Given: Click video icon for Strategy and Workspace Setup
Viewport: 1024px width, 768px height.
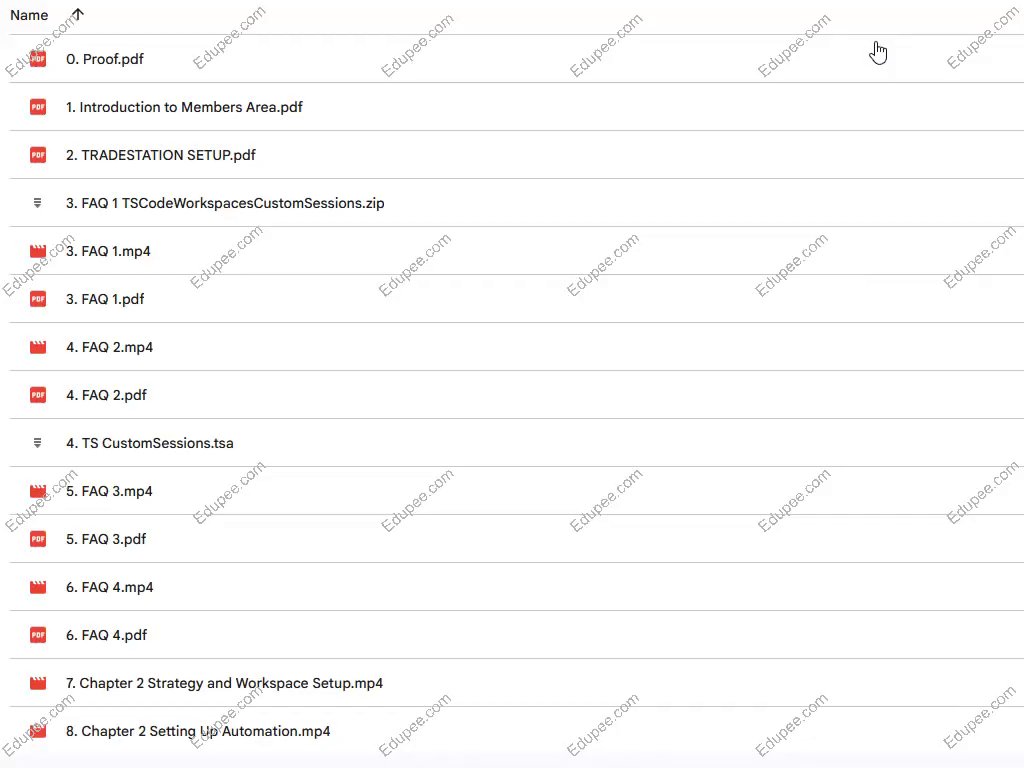Looking at the screenshot, I should click(38, 683).
